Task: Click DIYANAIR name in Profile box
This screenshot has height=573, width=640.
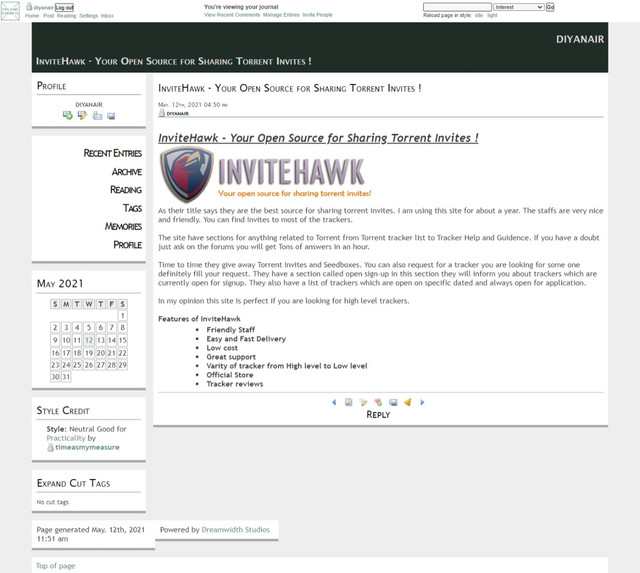Action: [89, 104]
